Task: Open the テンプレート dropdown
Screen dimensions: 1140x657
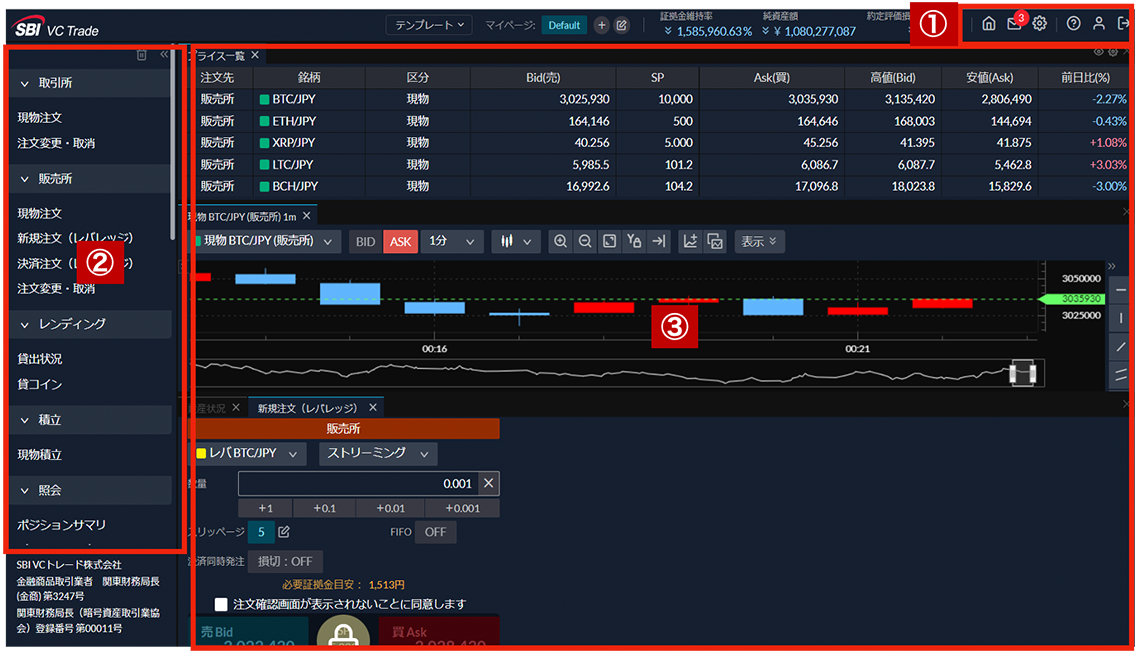Action: (429, 25)
